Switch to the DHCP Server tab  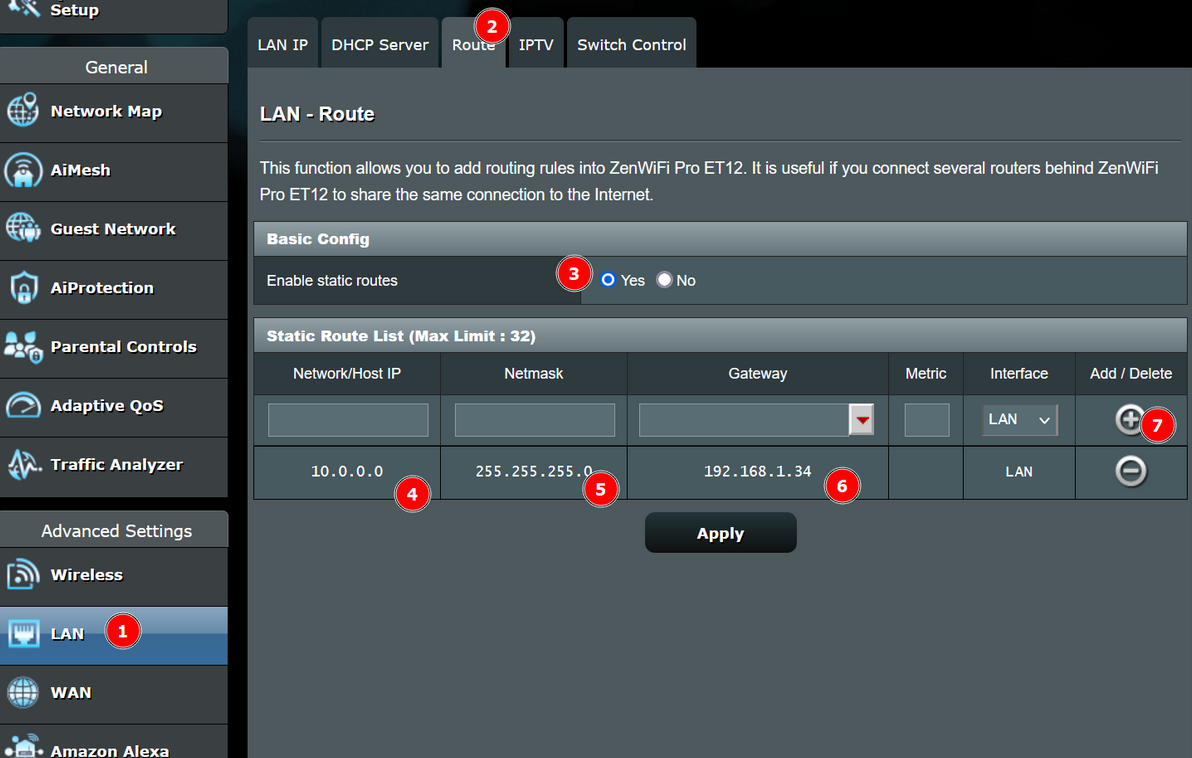(380, 45)
